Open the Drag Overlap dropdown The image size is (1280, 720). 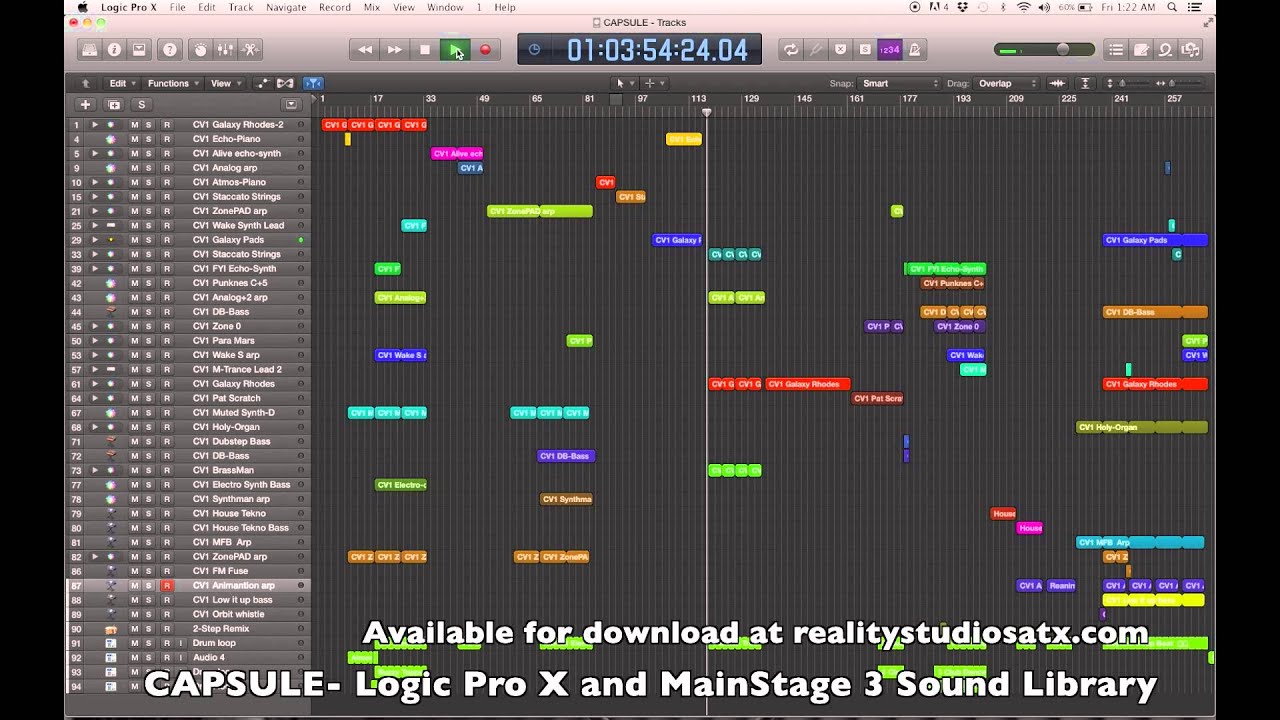tap(1007, 83)
